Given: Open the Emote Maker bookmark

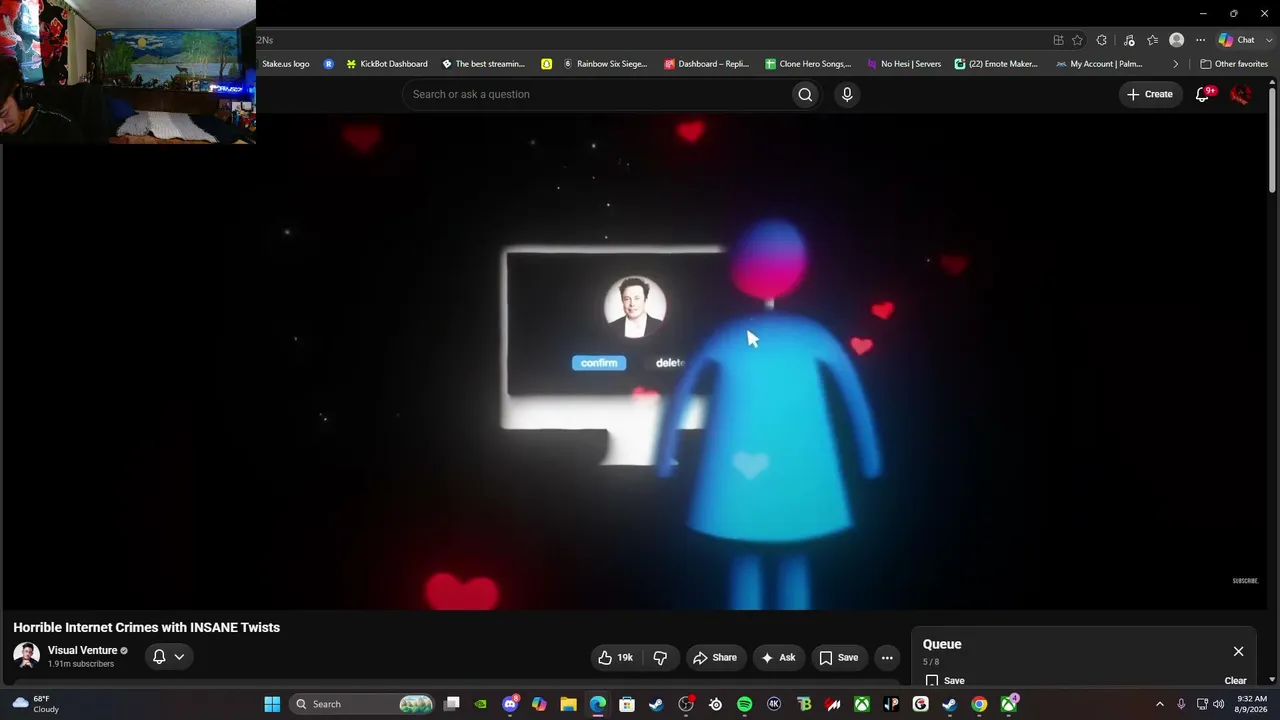Looking at the screenshot, I should [996, 64].
